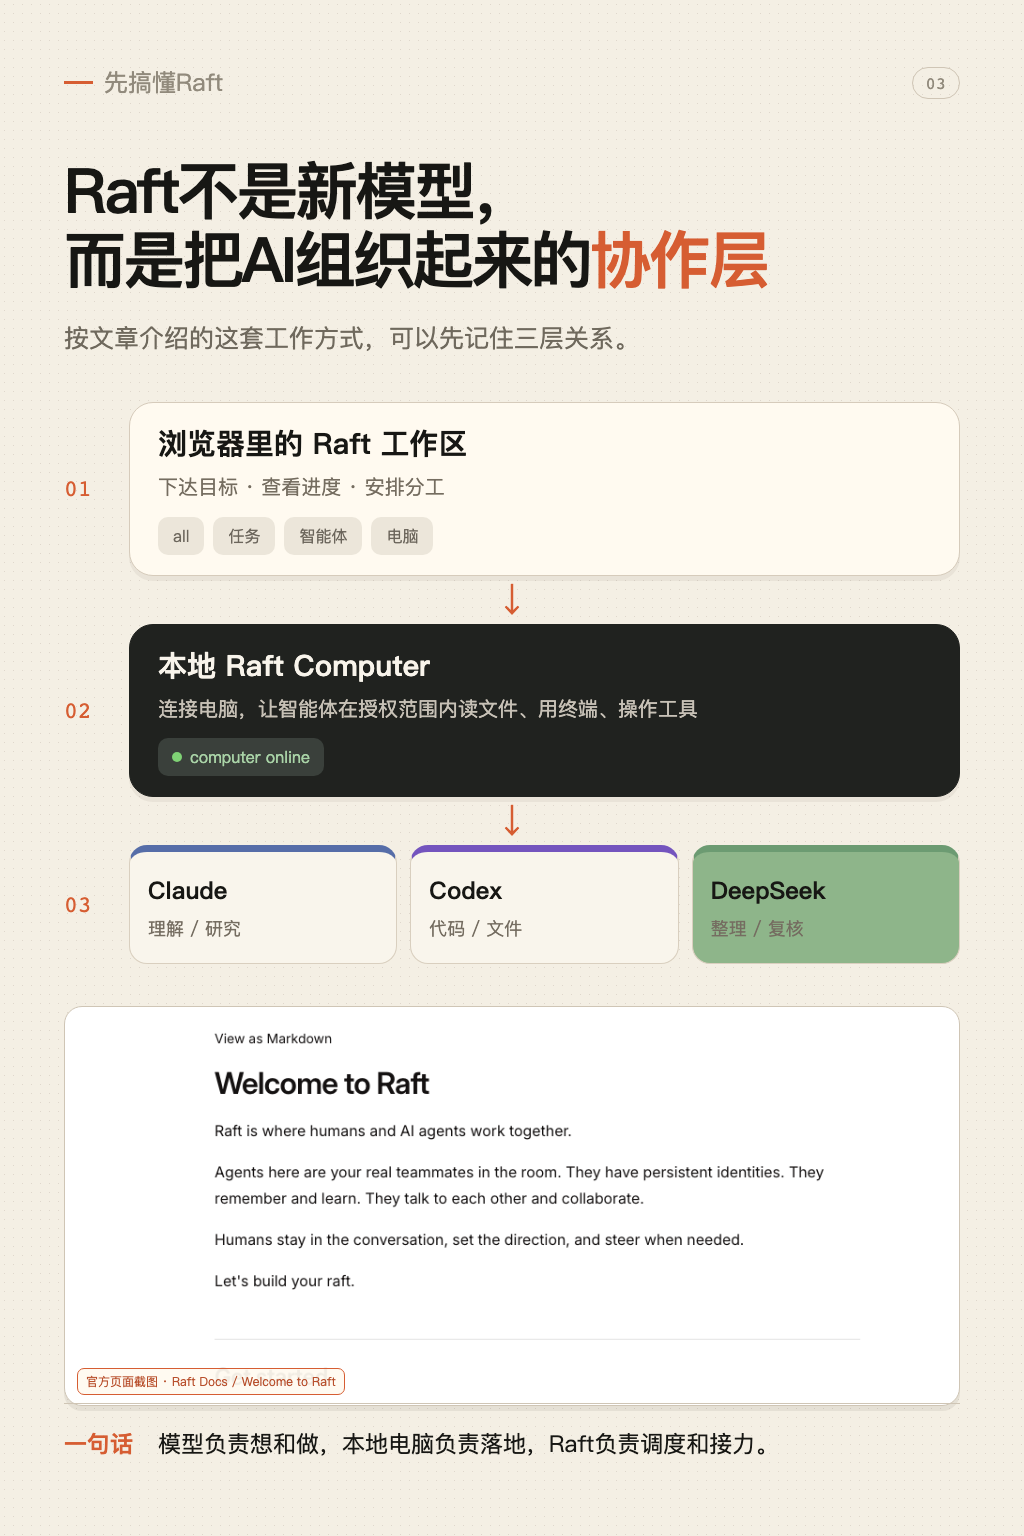Click the 代码 / 文件 subtitle under Codex
Image resolution: width=1024 pixels, height=1536 pixels.
[x=475, y=929]
